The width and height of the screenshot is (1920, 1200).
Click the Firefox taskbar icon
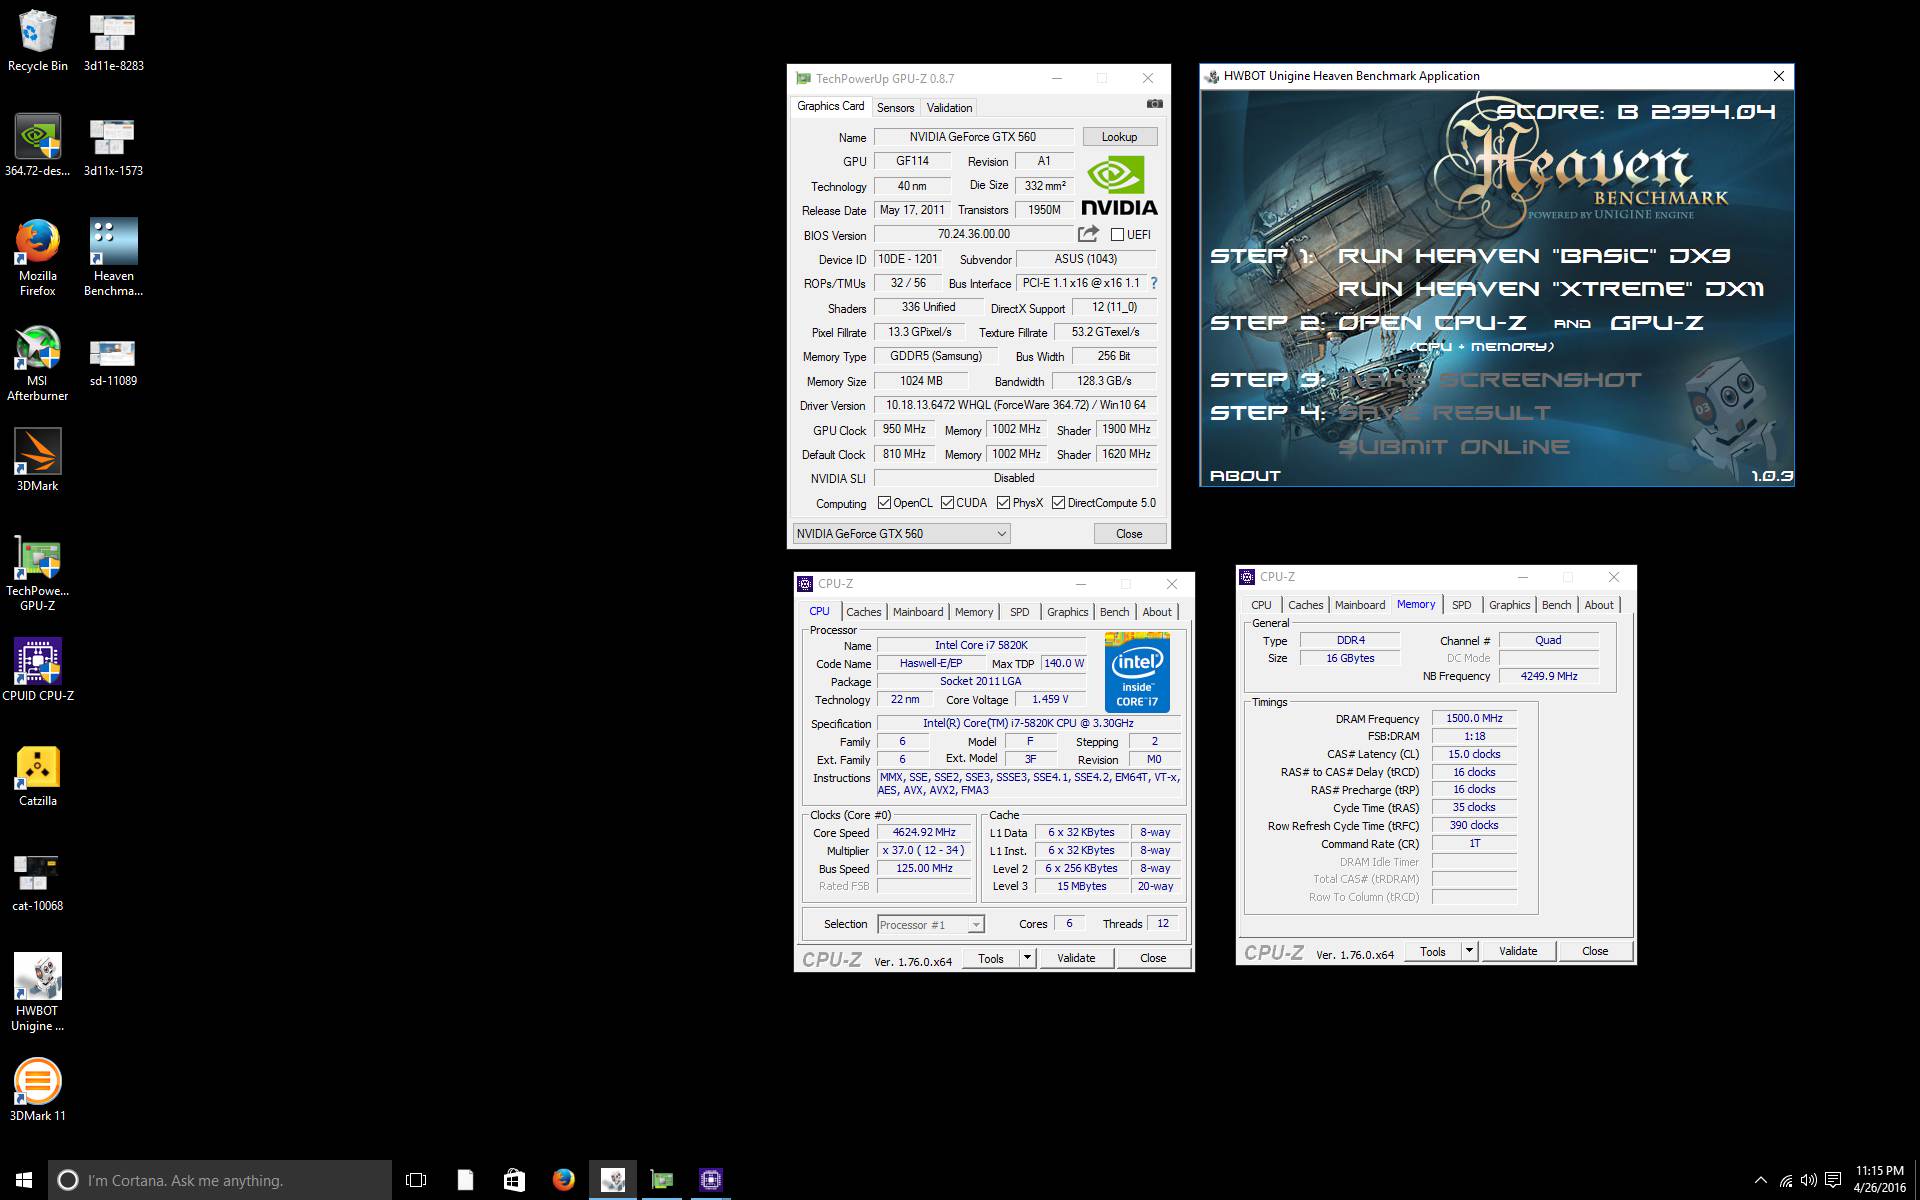tap(563, 1180)
